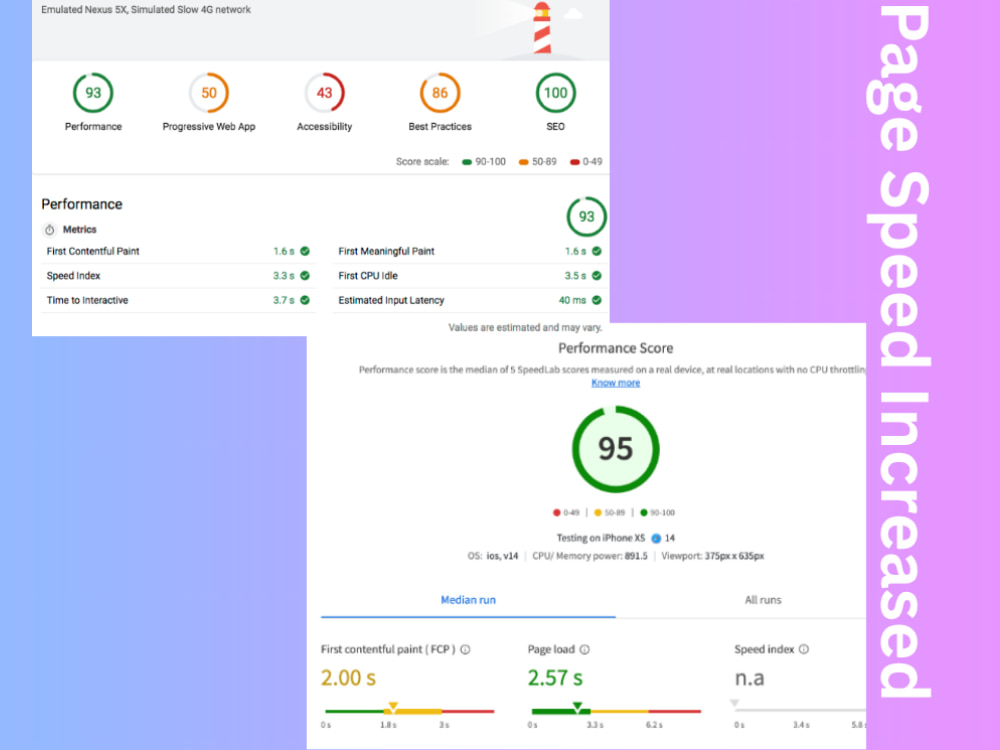Click the Progressive Web App gauge showing 50
This screenshot has height=750, width=1000.
(209, 93)
